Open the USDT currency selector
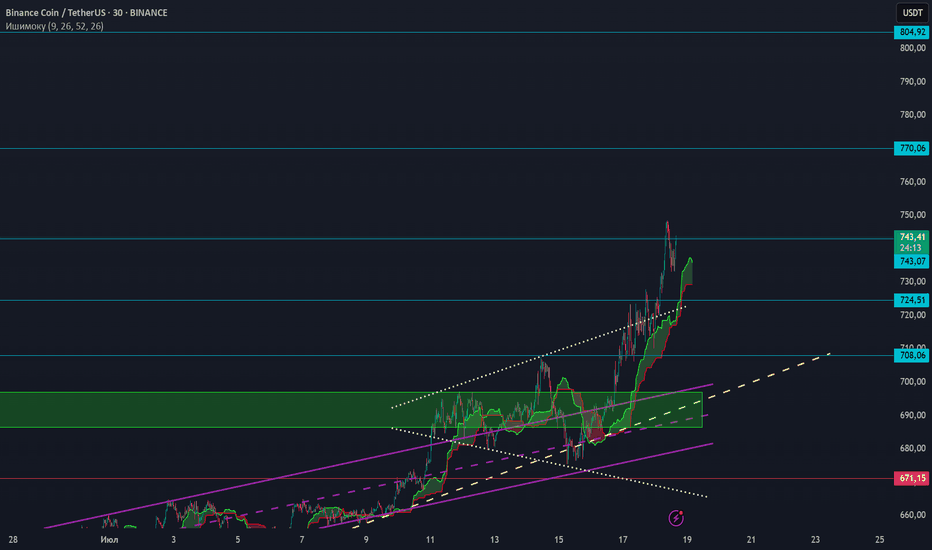The image size is (932, 550). coord(912,12)
